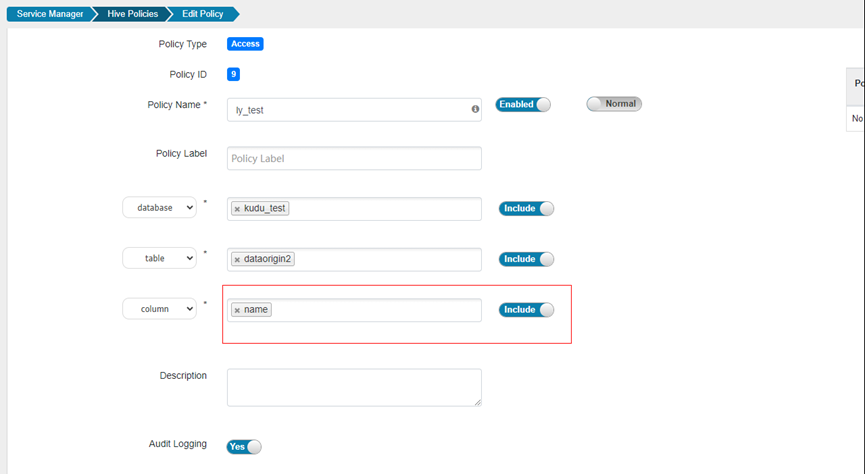
Task: Toggle the database Include switch
Action: 526,209
